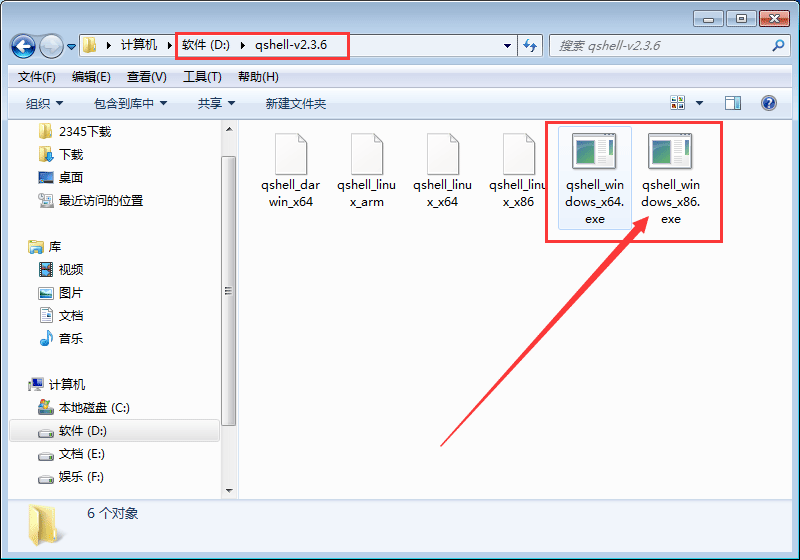The image size is (800, 560).
Task: Open the 工具(T) menu
Action: pyautogui.click(x=202, y=77)
